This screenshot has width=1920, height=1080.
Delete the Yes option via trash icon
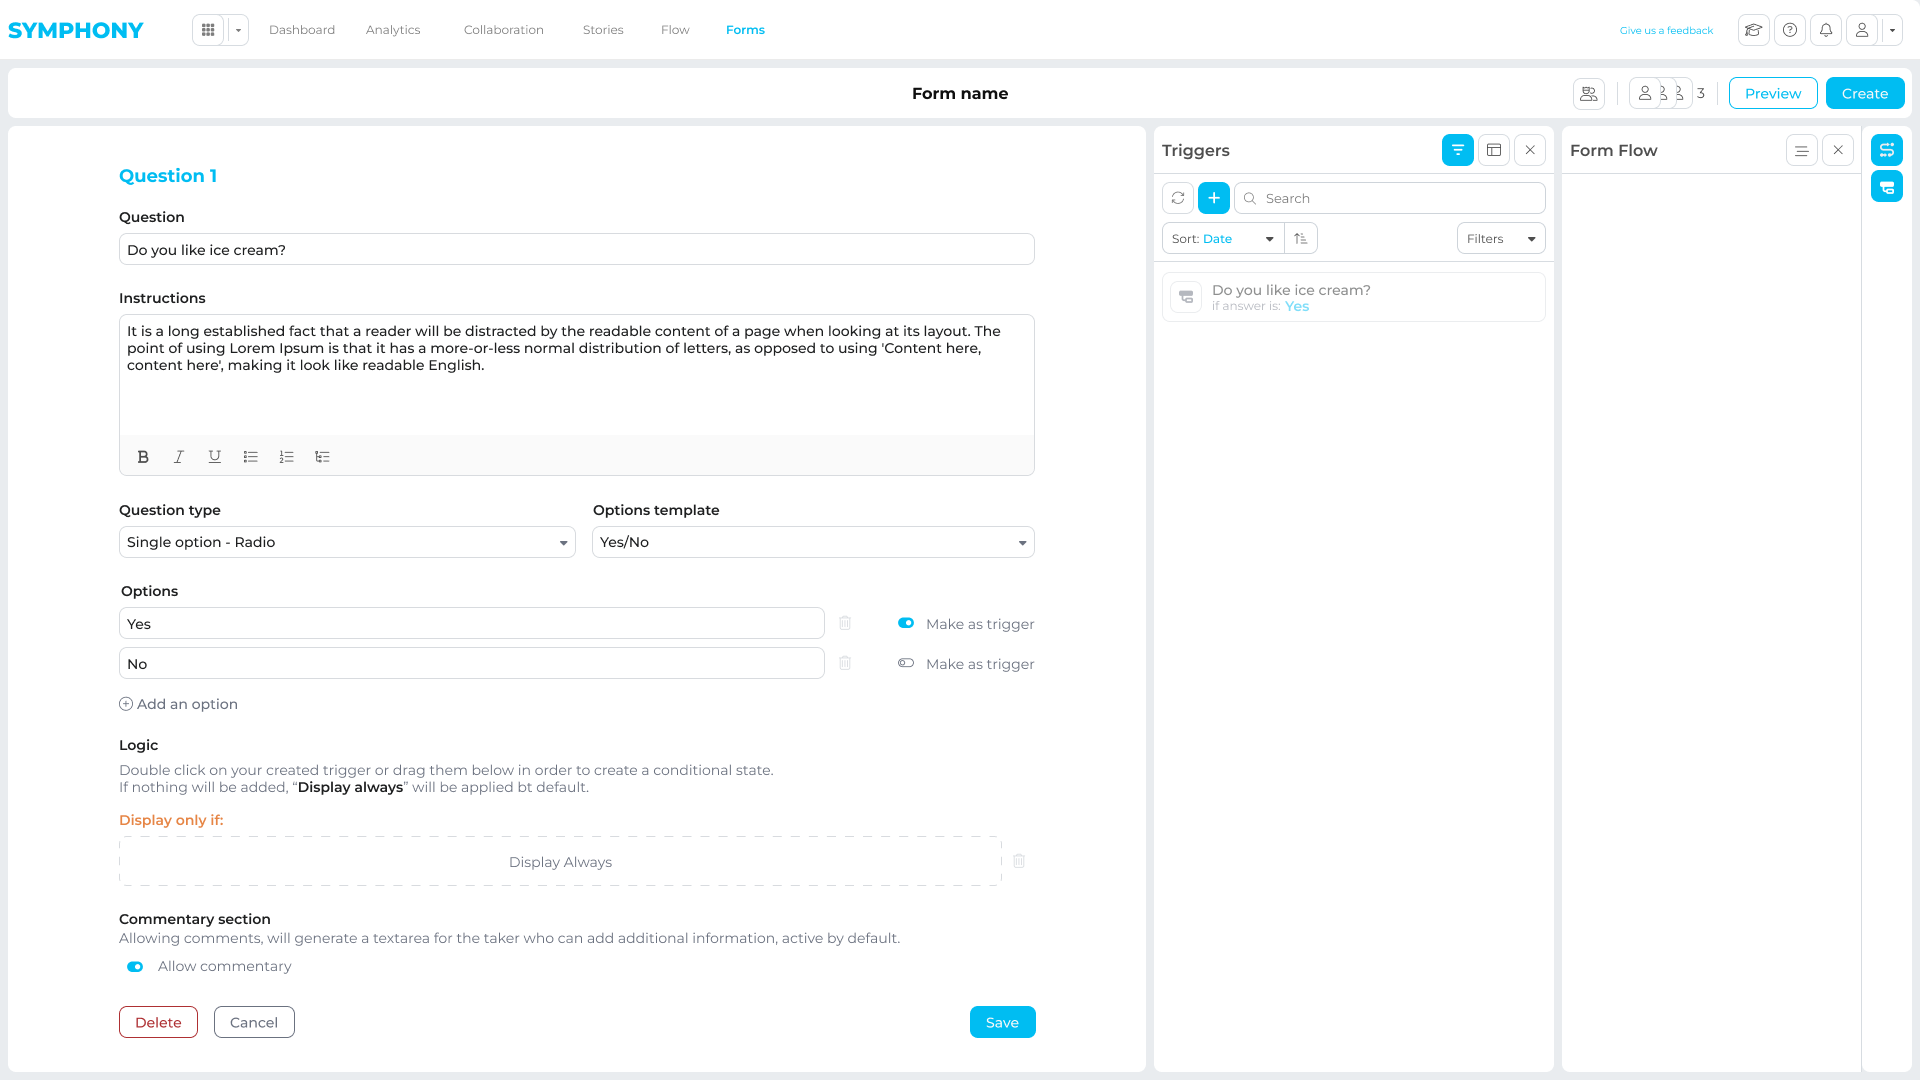point(845,623)
